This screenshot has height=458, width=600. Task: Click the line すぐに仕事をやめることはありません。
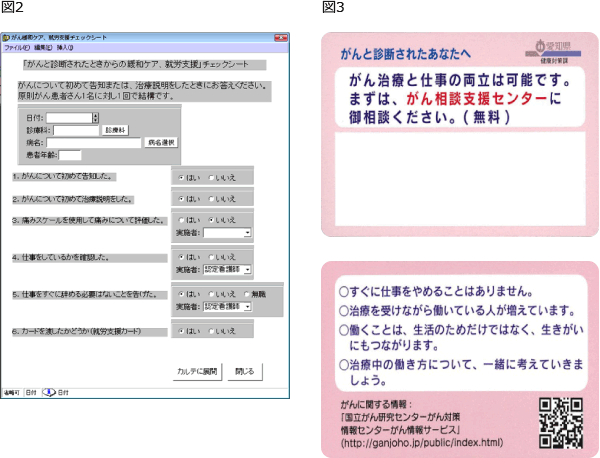click(x=437, y=292)
